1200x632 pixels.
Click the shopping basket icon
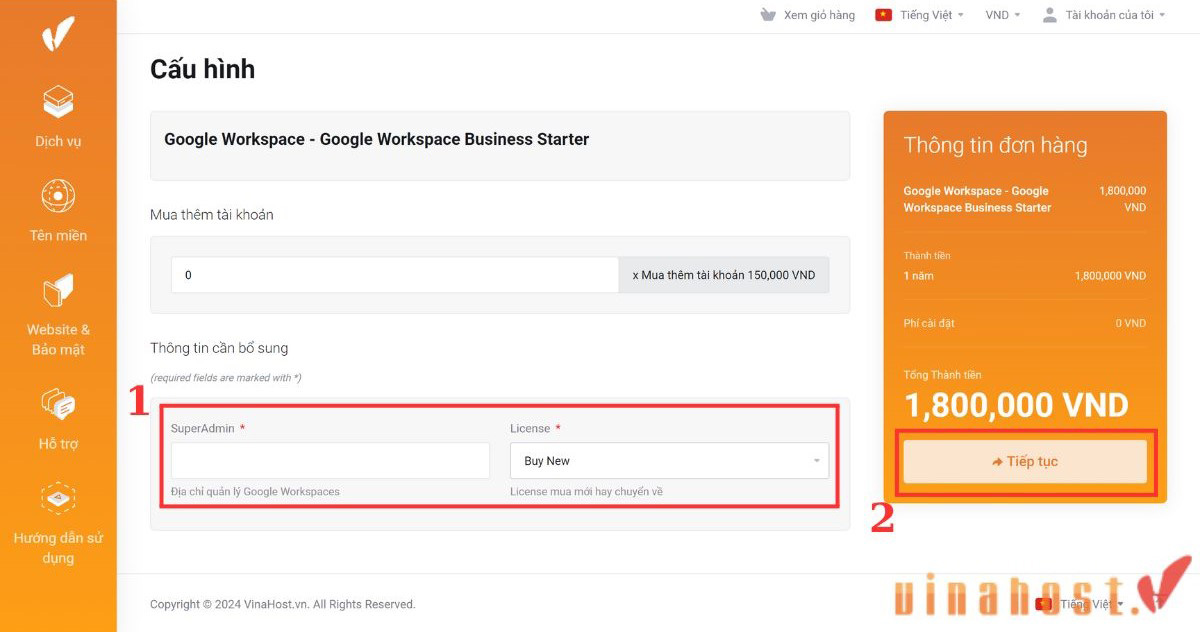[x=768, y=15]
